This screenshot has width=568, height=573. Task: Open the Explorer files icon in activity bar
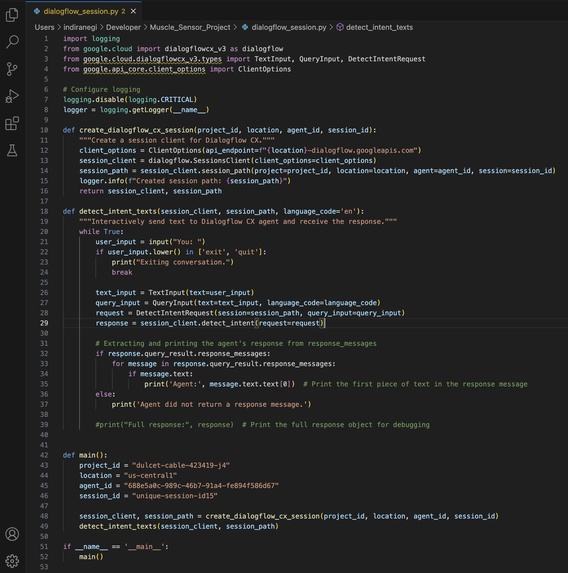point(12,15)
